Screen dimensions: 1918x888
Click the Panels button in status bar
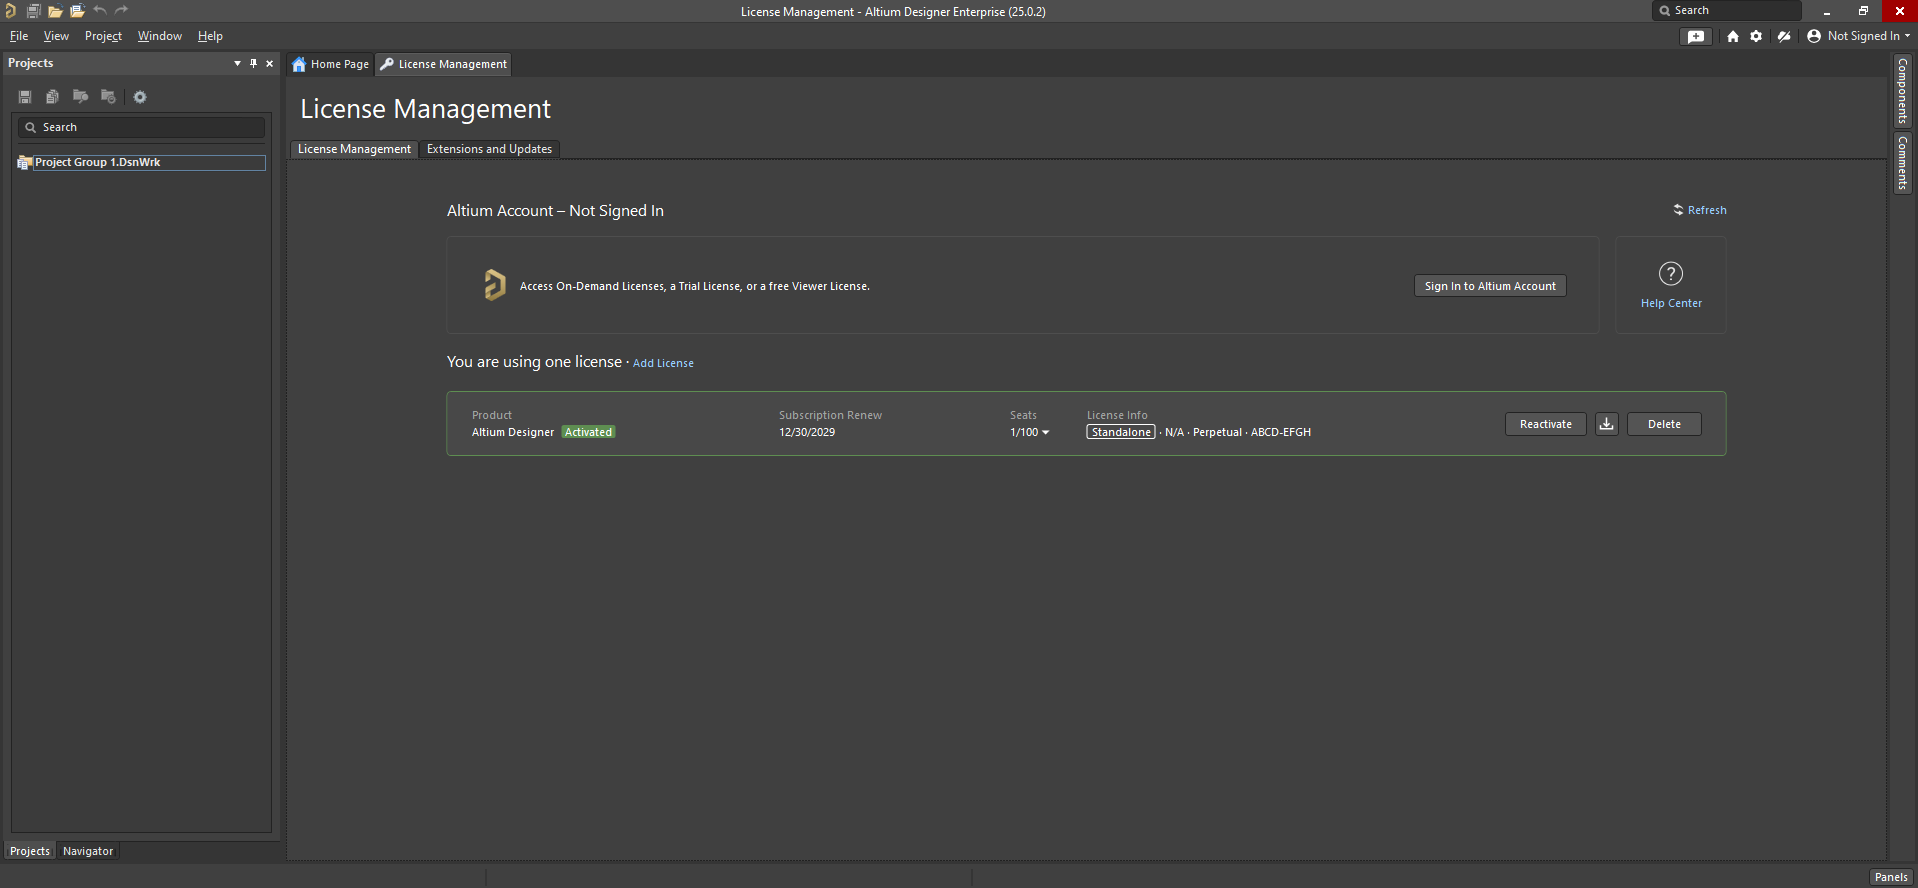point(1891,877)
